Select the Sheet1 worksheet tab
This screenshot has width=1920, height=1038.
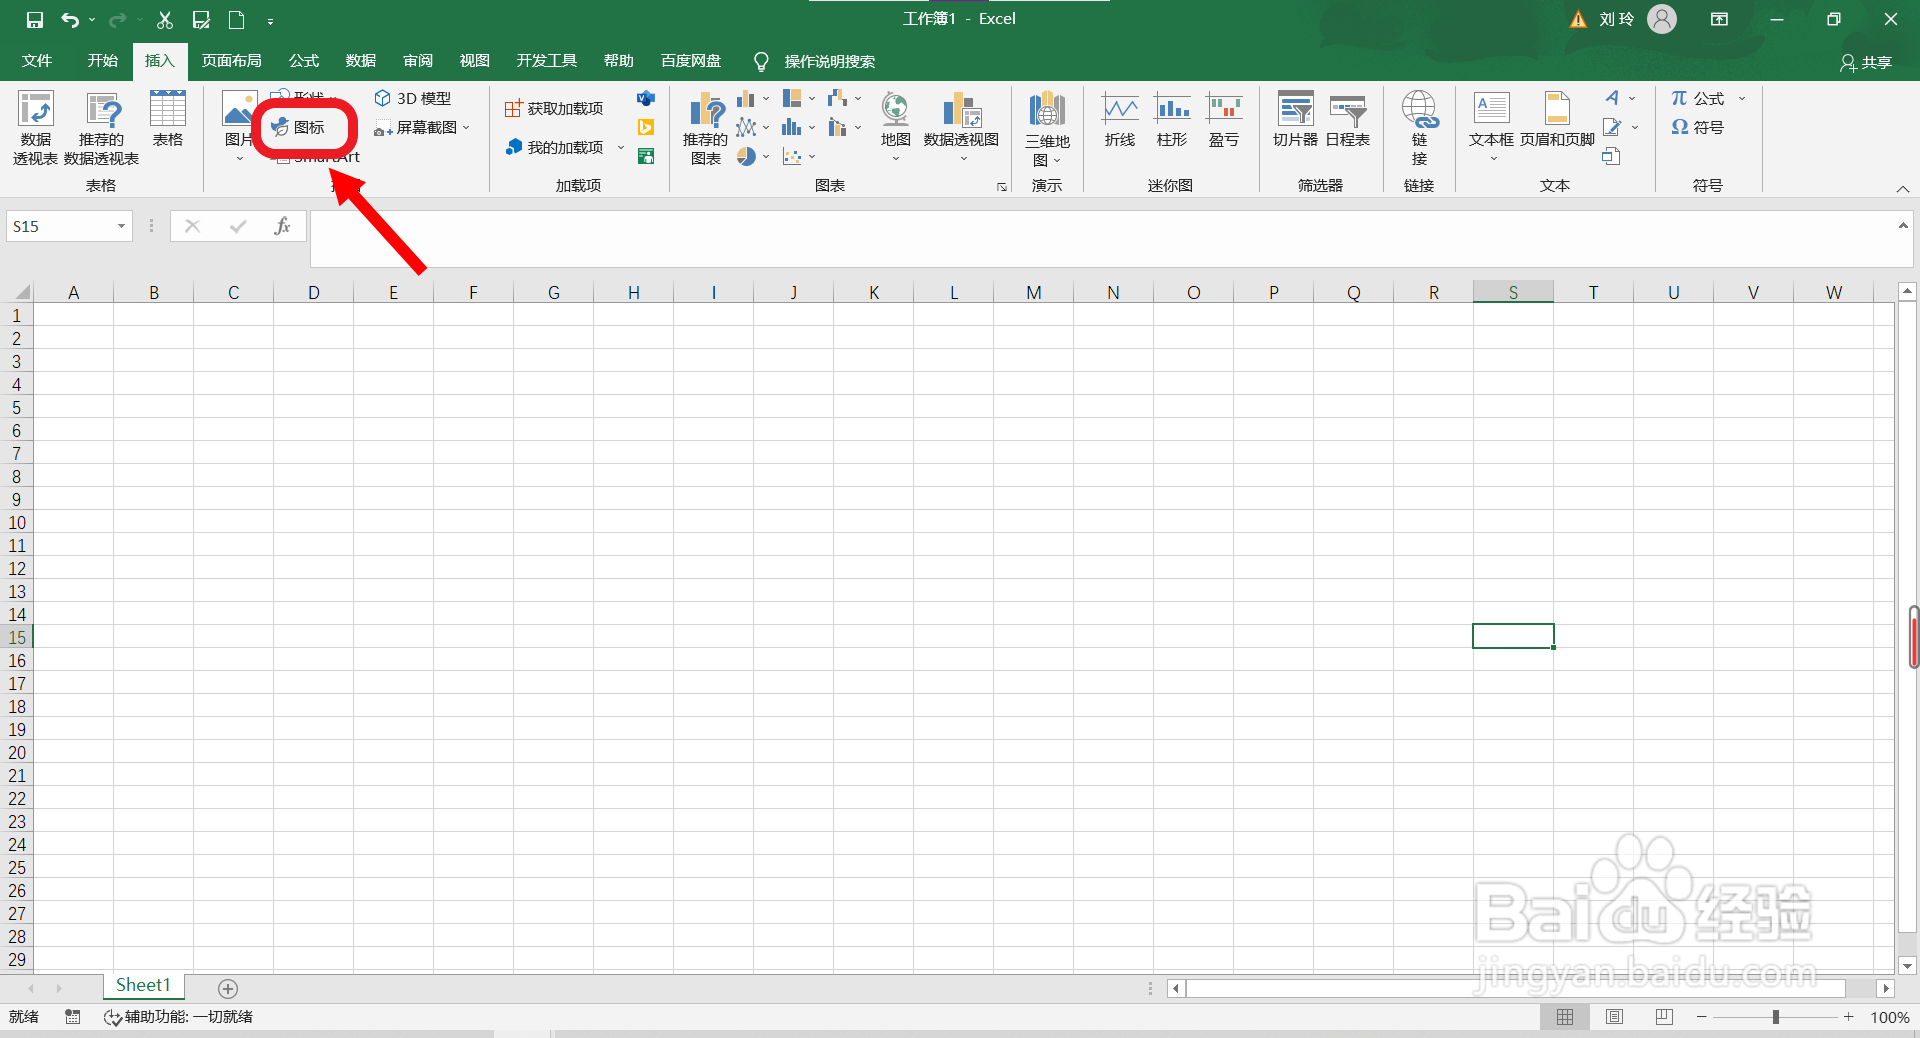(143, 985)
